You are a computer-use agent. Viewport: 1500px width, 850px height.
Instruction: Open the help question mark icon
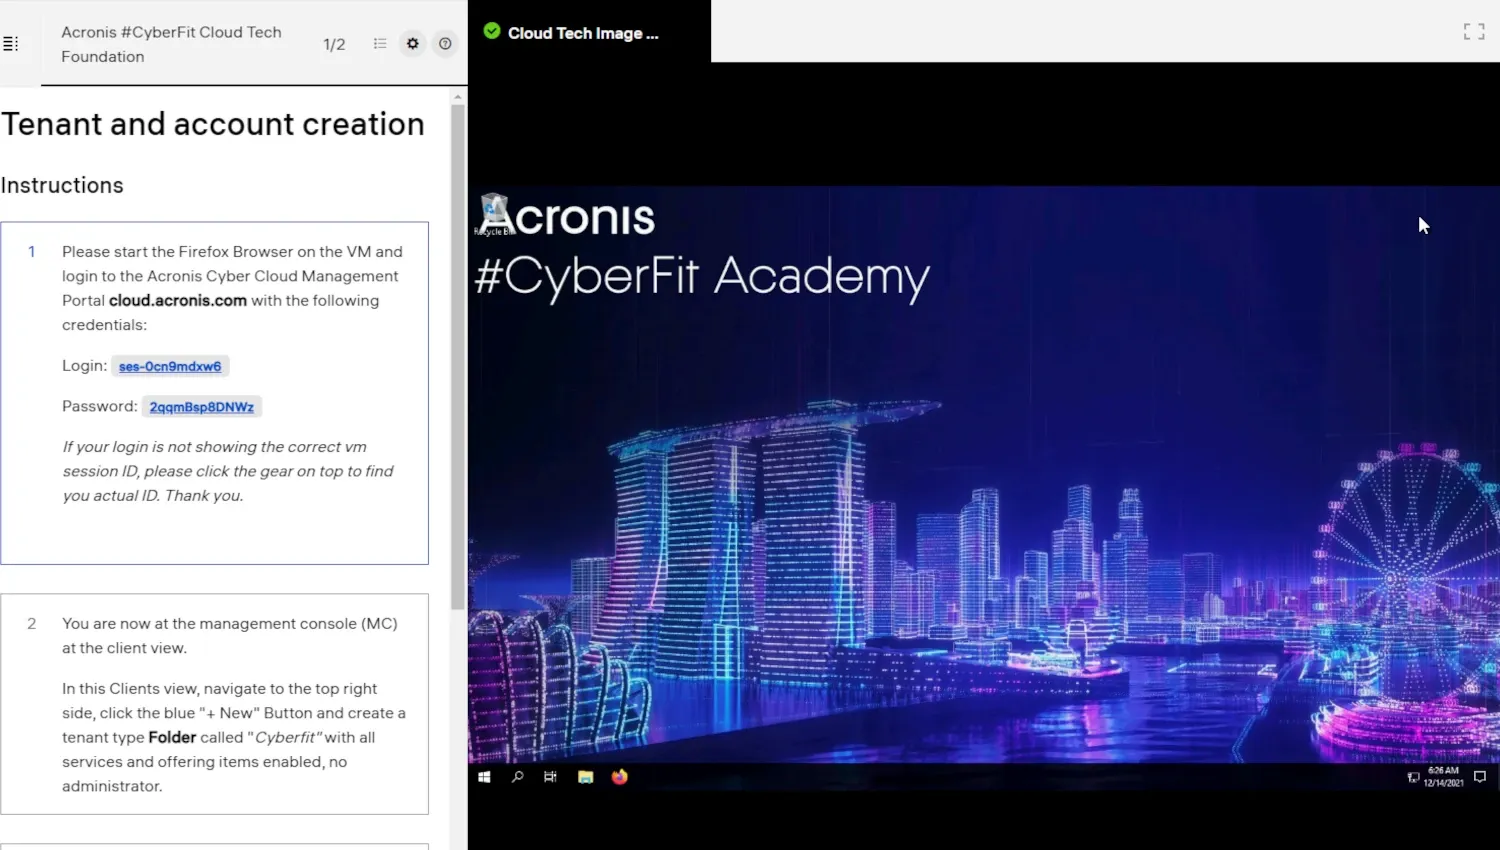tap(445, 44)
